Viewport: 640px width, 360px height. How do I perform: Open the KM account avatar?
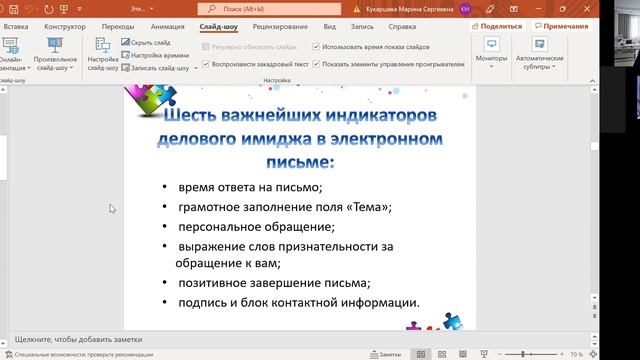[x=465, y=9]
